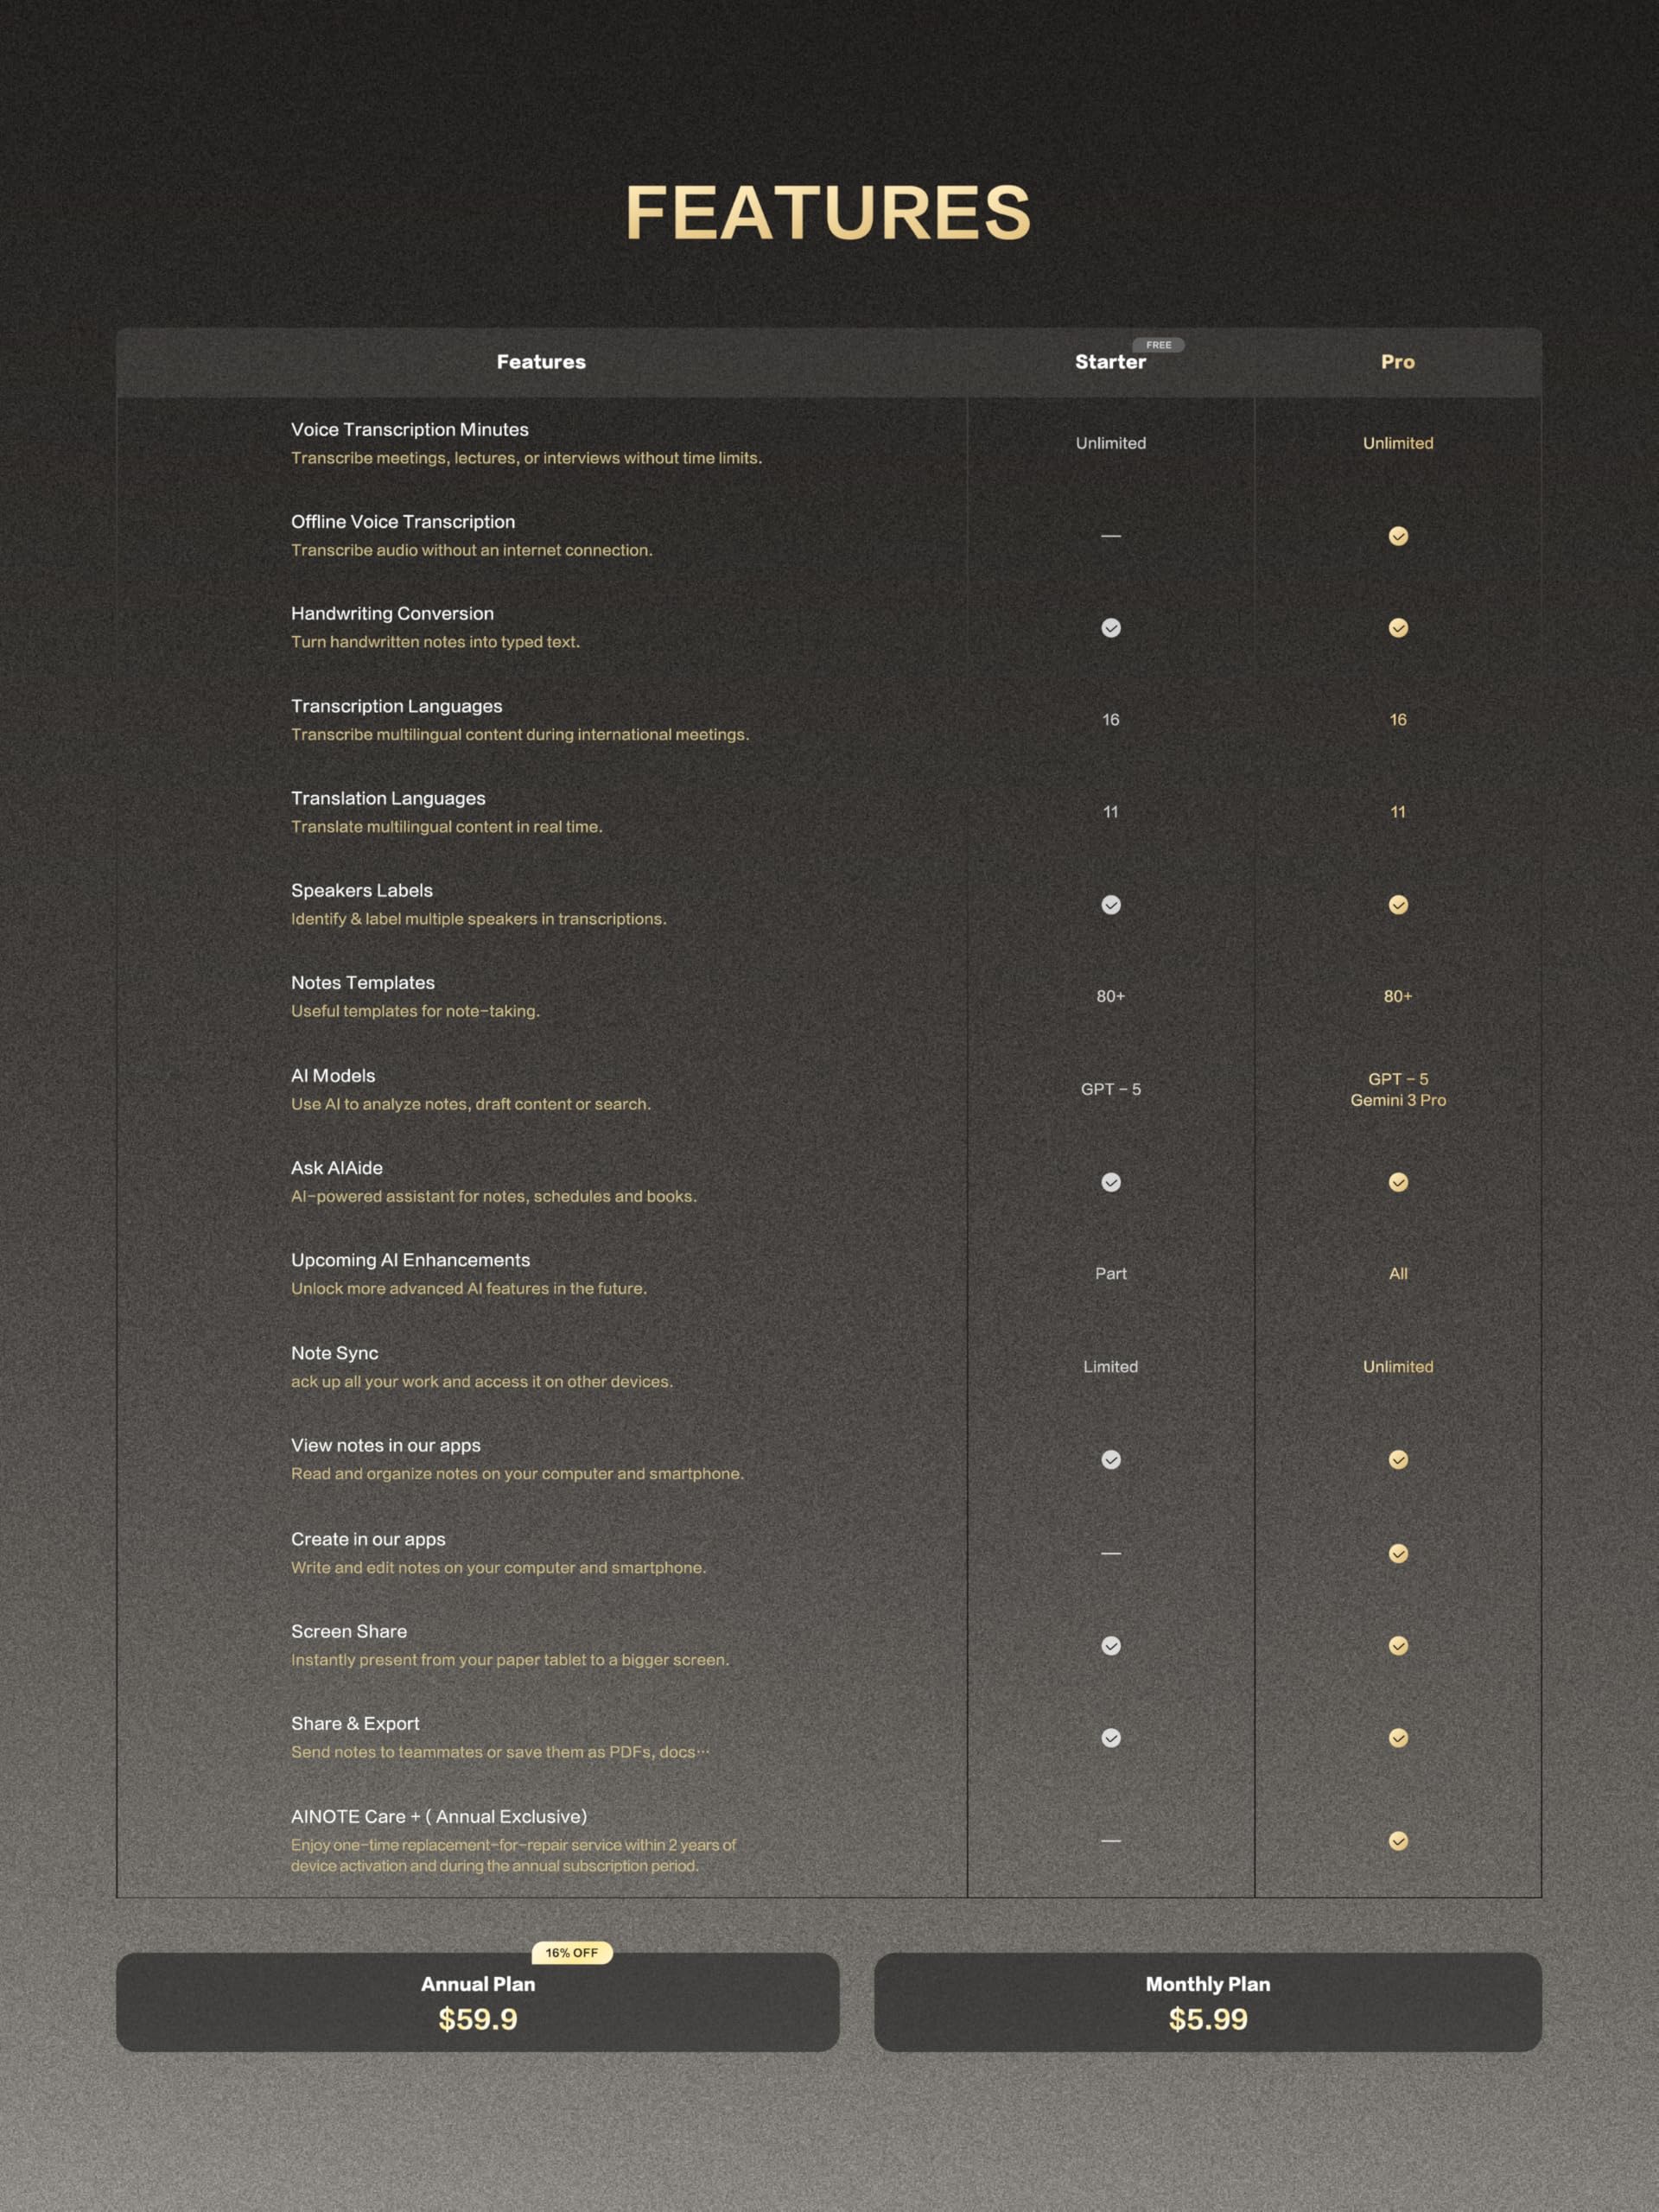Click the FREE badge above Starter
Image resolution: width=1659 pixels, height=2212 pixels.
[x=1158, y=345]
